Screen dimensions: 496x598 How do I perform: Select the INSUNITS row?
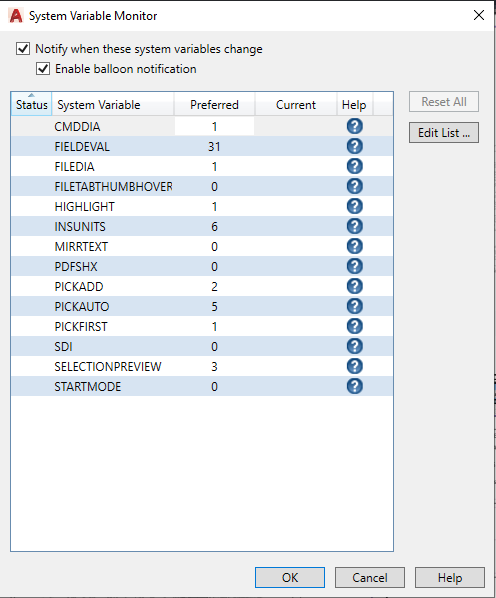tap(202, 226)
